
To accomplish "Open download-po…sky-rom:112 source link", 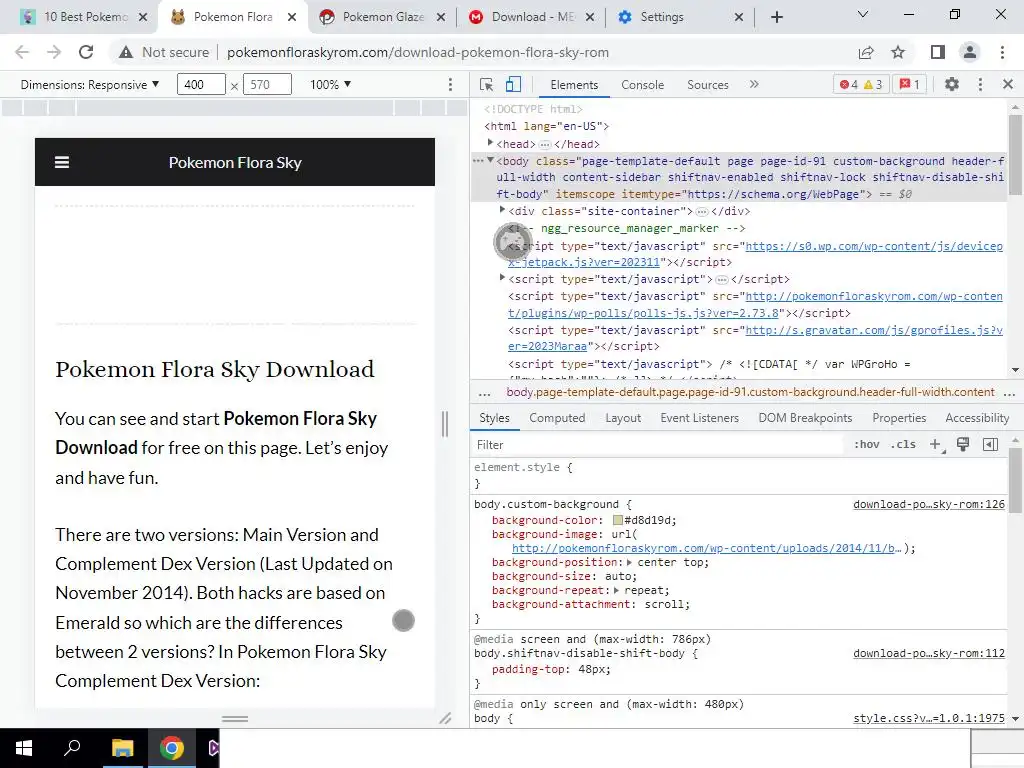I will tap(929, 653).
